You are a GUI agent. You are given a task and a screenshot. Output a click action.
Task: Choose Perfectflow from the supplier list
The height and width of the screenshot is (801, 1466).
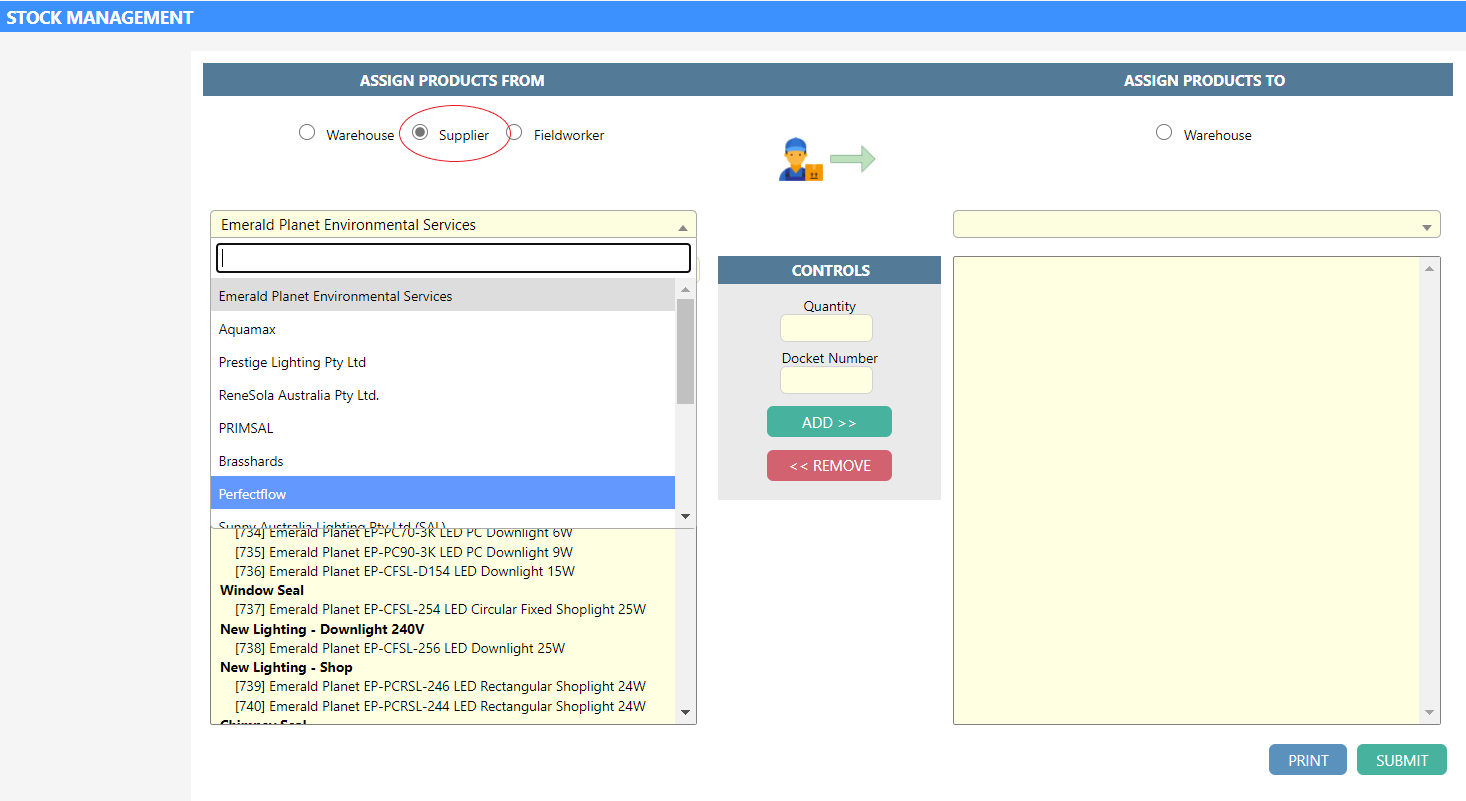[x=442, y=494]
